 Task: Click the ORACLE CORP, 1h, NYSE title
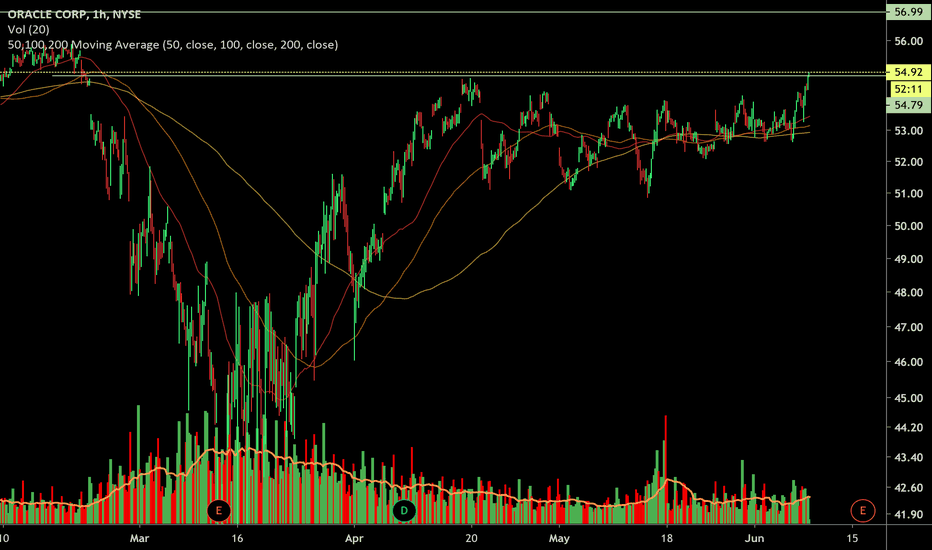(x=74, y=14)
